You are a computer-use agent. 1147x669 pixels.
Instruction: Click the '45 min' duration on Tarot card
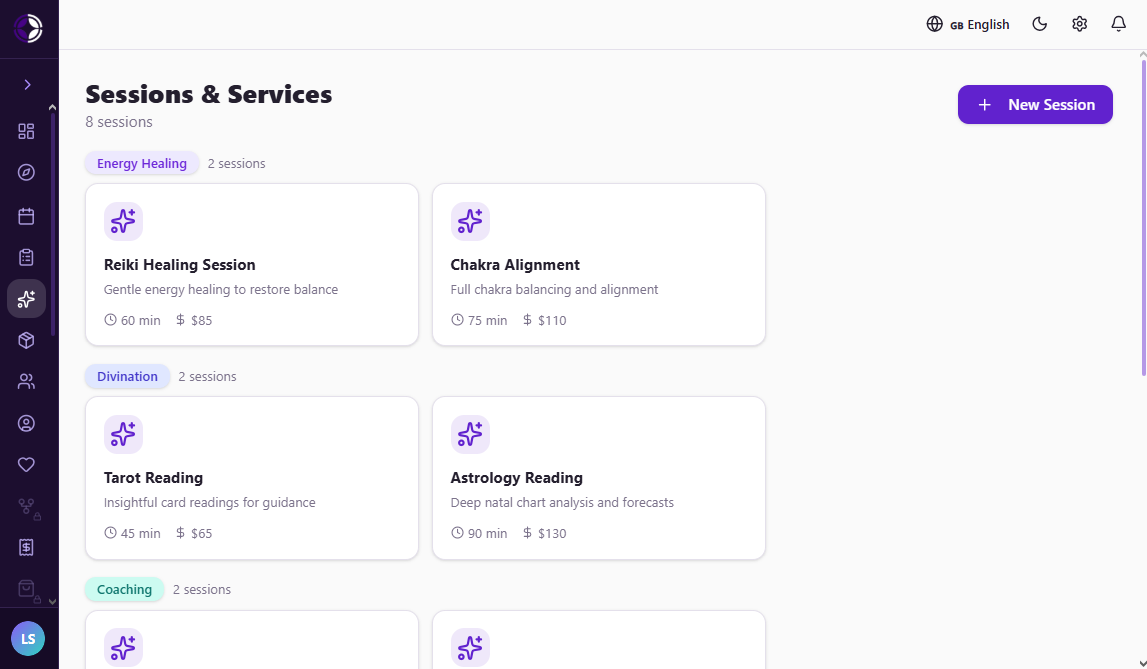[132, 533]
